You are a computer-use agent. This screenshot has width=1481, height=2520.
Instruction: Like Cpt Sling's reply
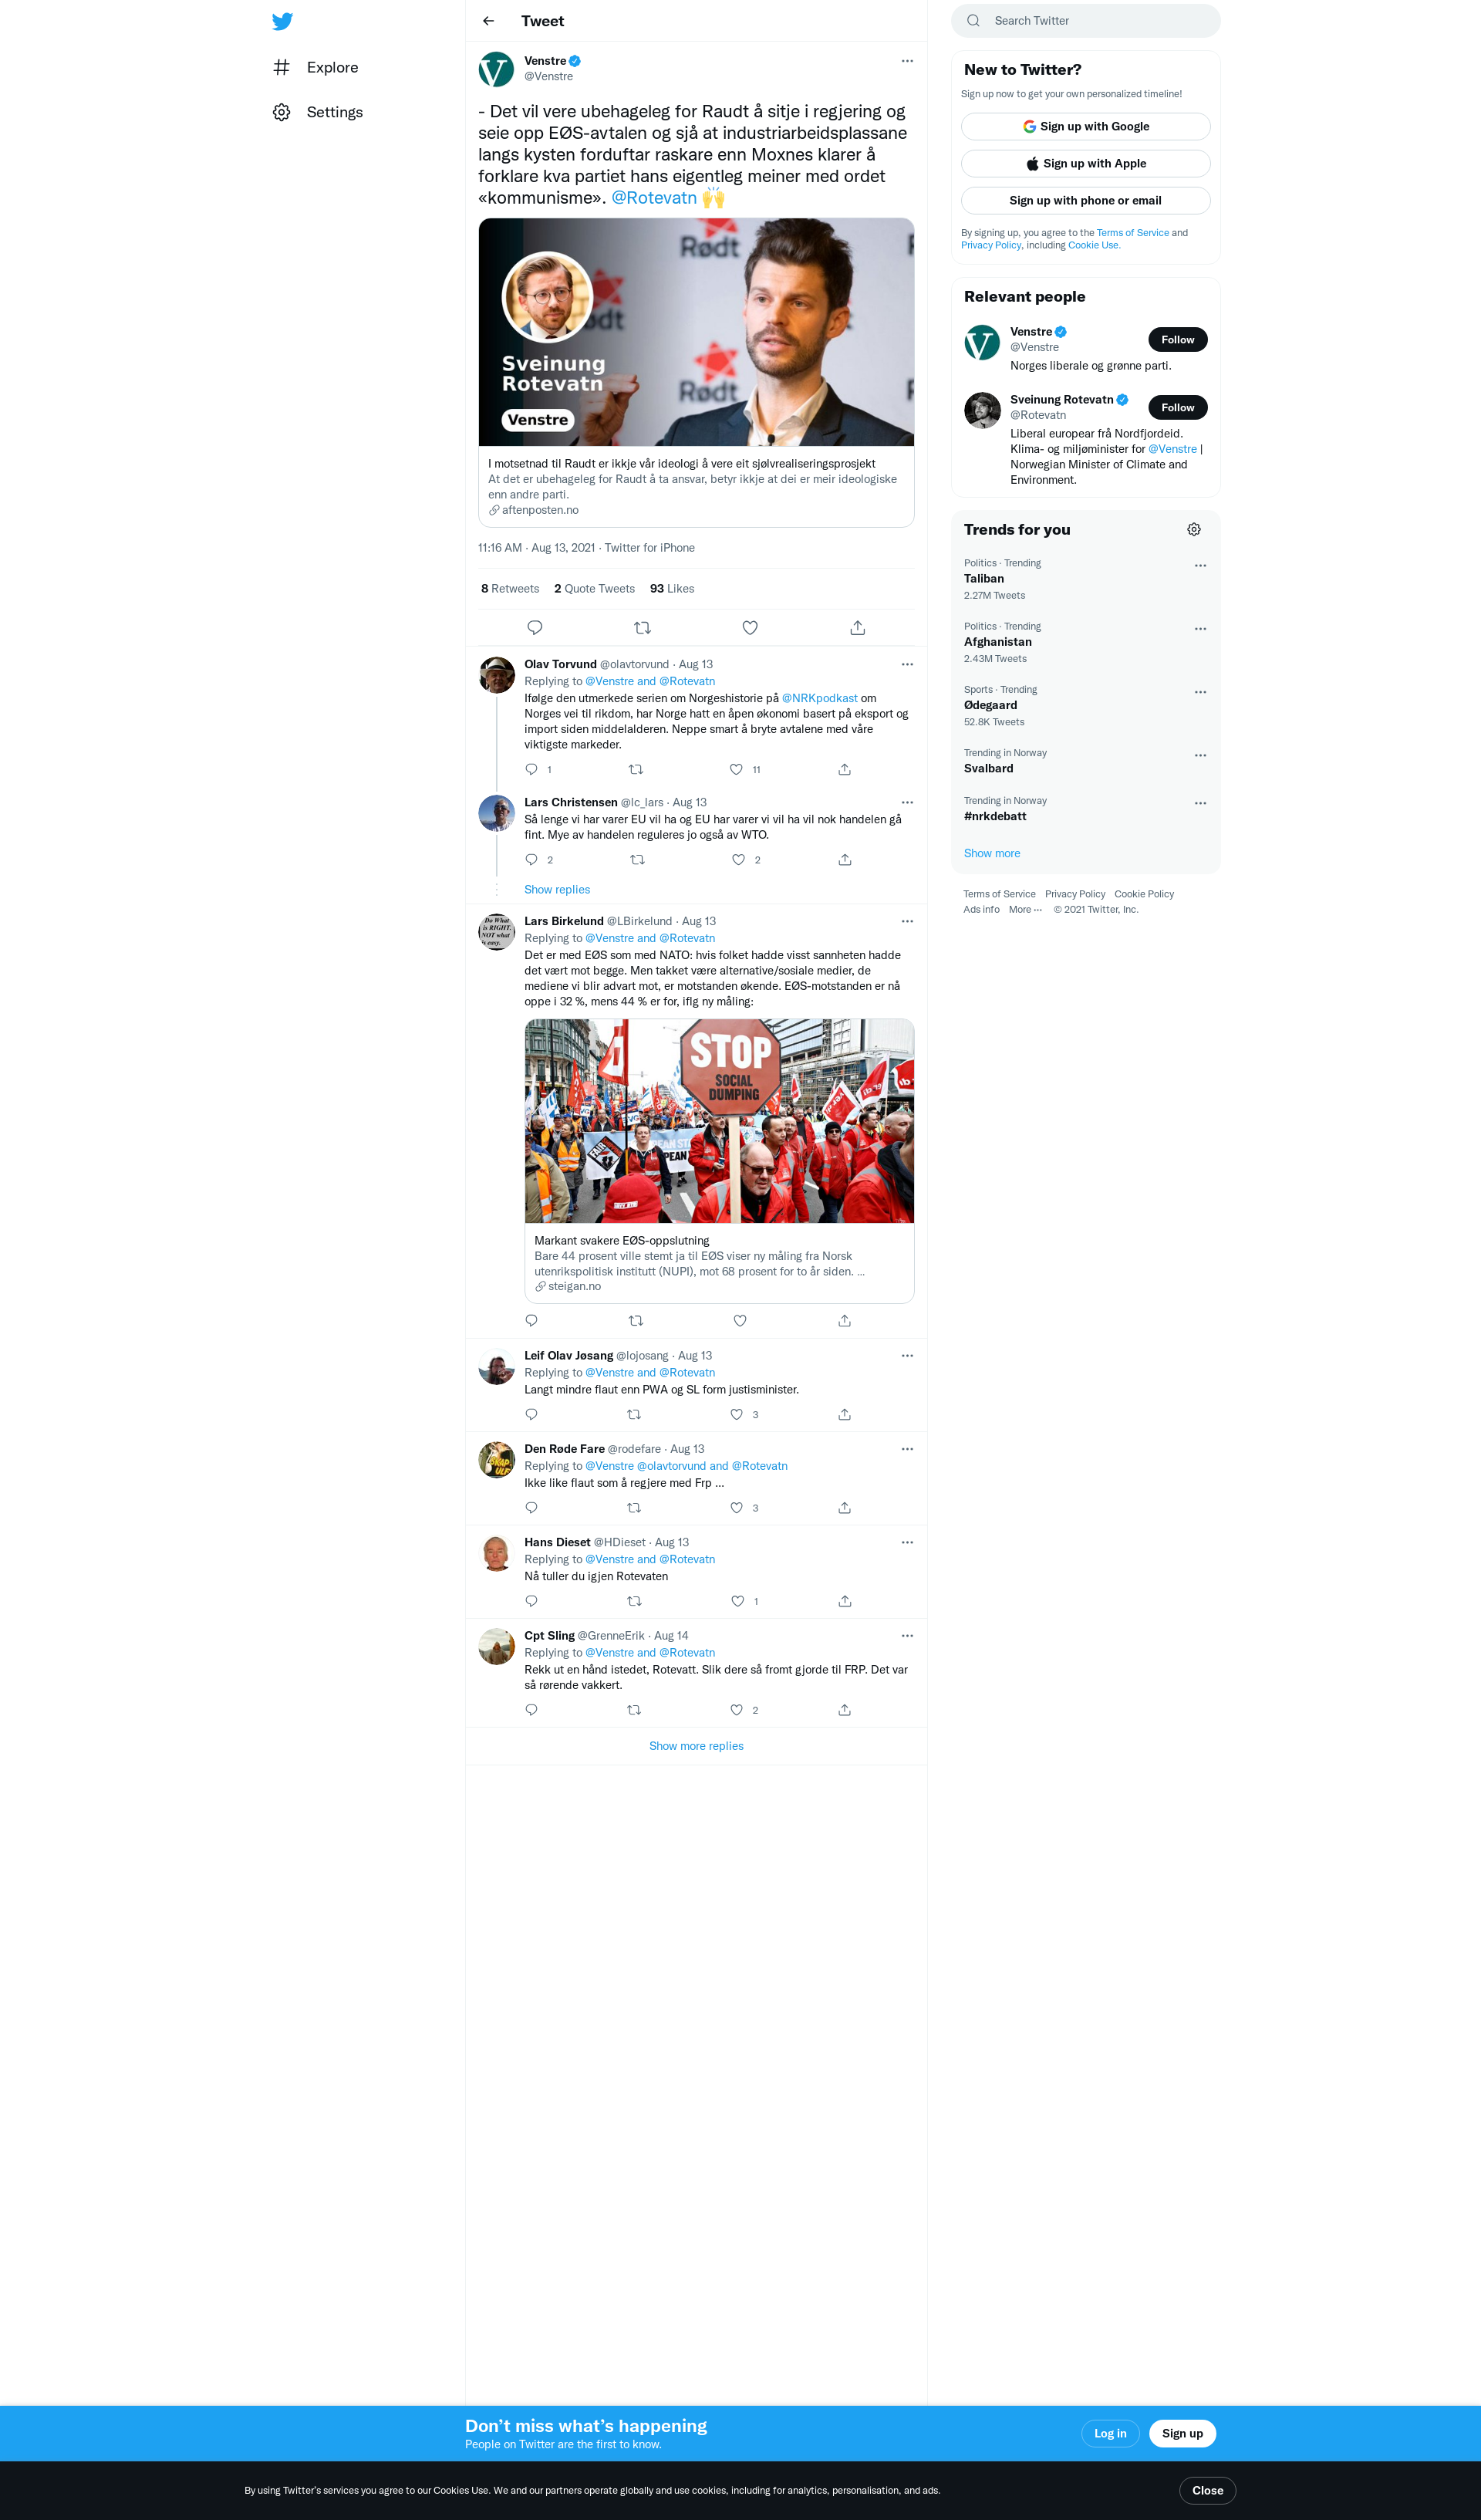(x=736, y=1710)
